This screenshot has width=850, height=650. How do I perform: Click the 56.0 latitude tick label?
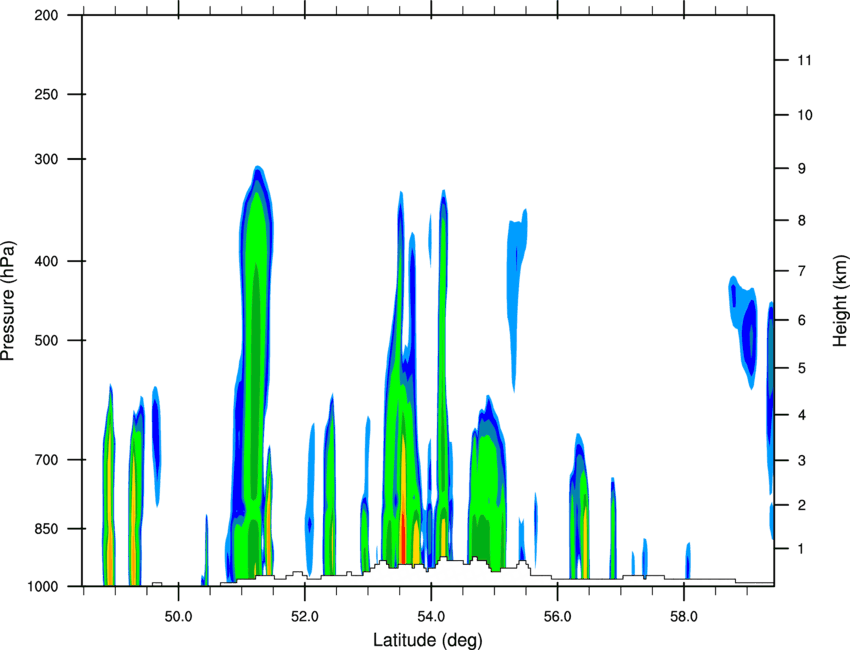(557, 616)
